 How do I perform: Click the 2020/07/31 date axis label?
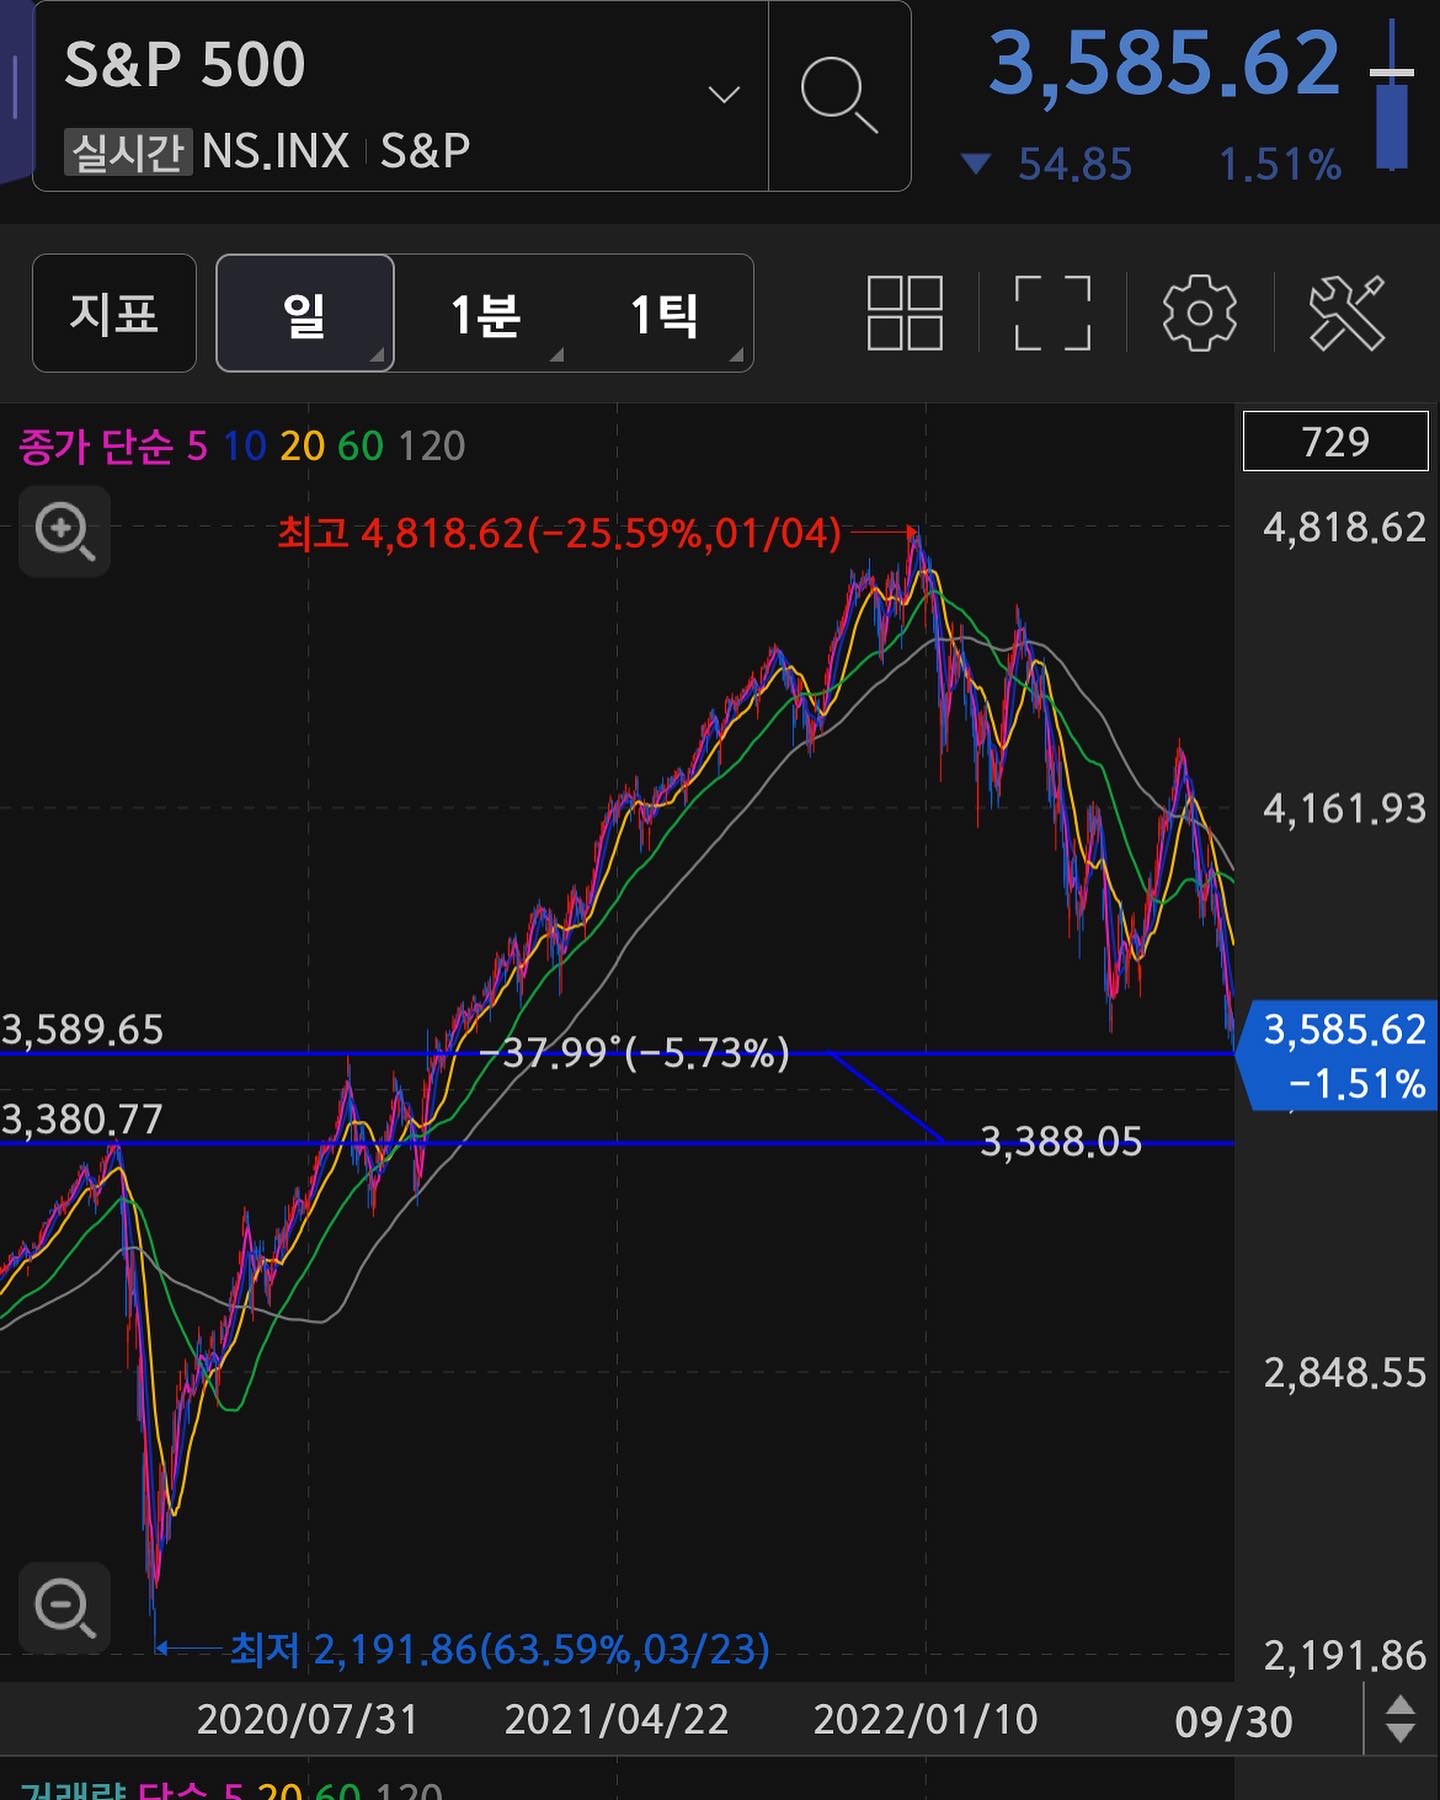(307, 1720)
